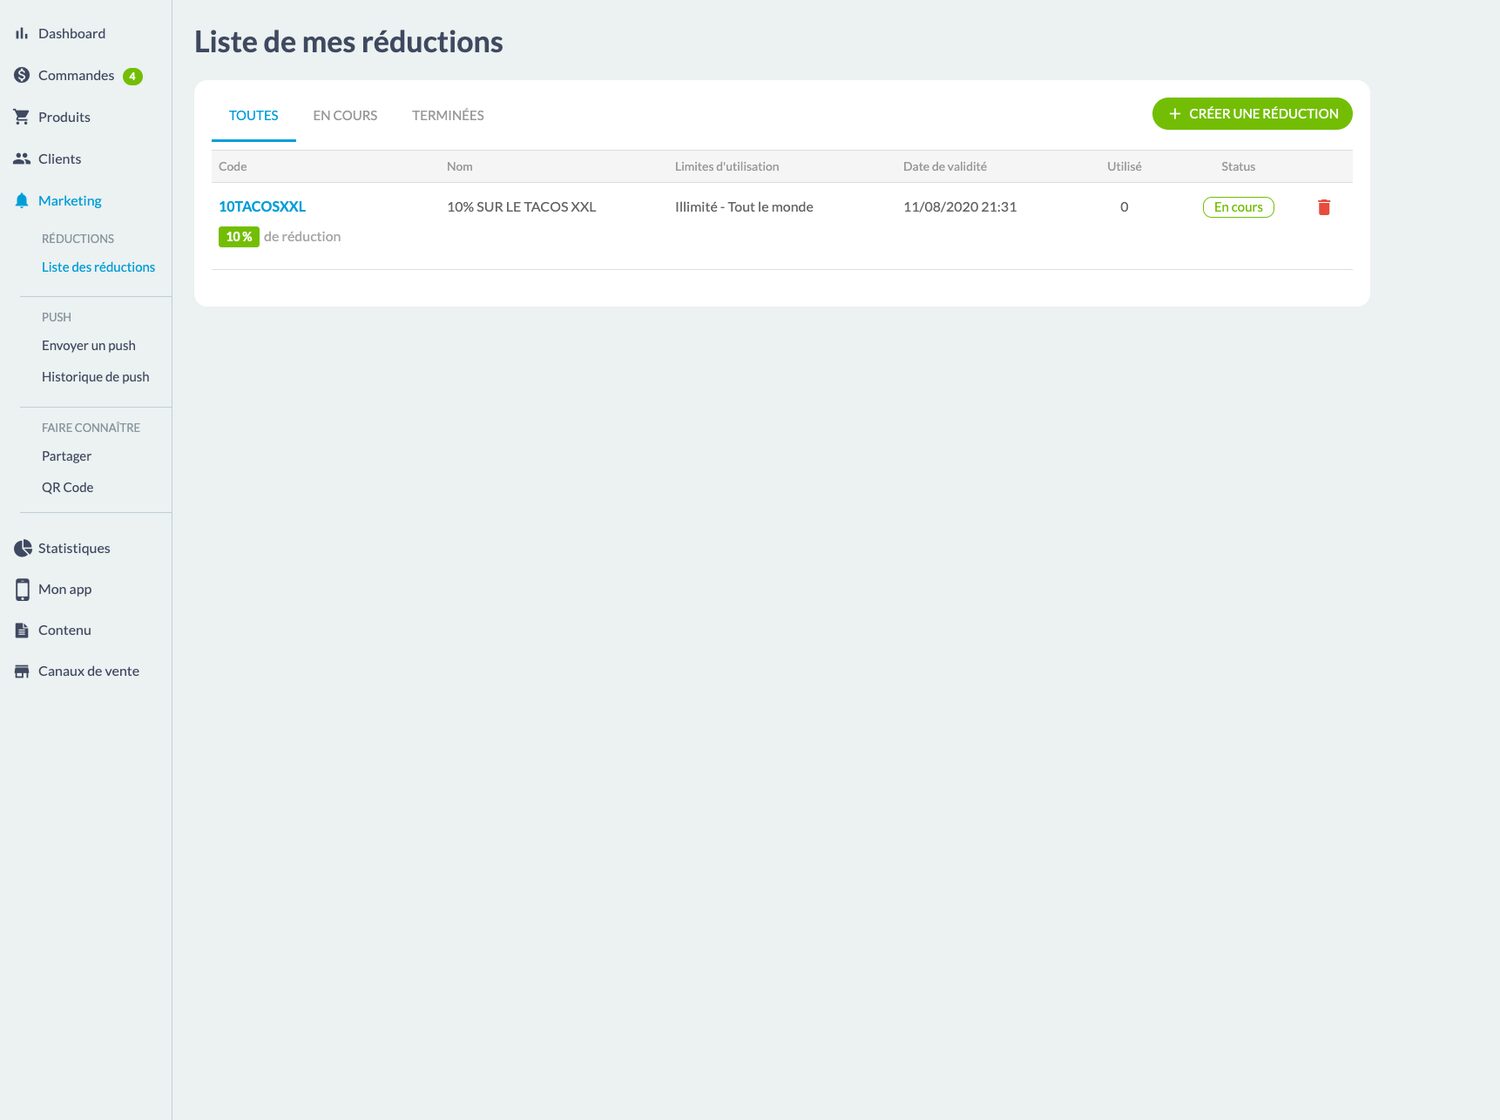Click the Dashboard bar chart icon
The height and width of the screenshot is (1120, 1500).
point(21,34)
